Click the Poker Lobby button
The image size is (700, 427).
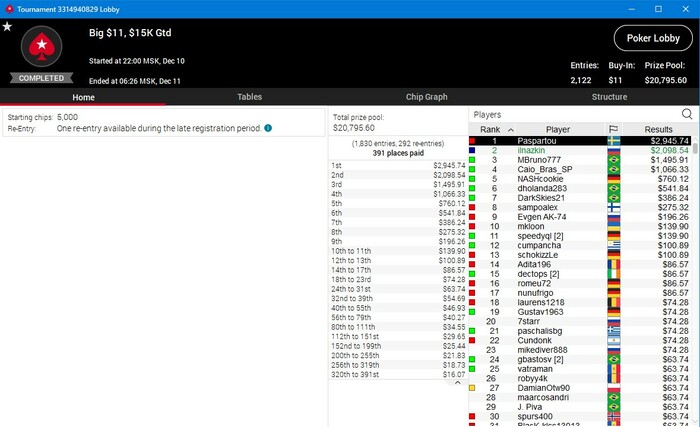(x=653, y=38)
